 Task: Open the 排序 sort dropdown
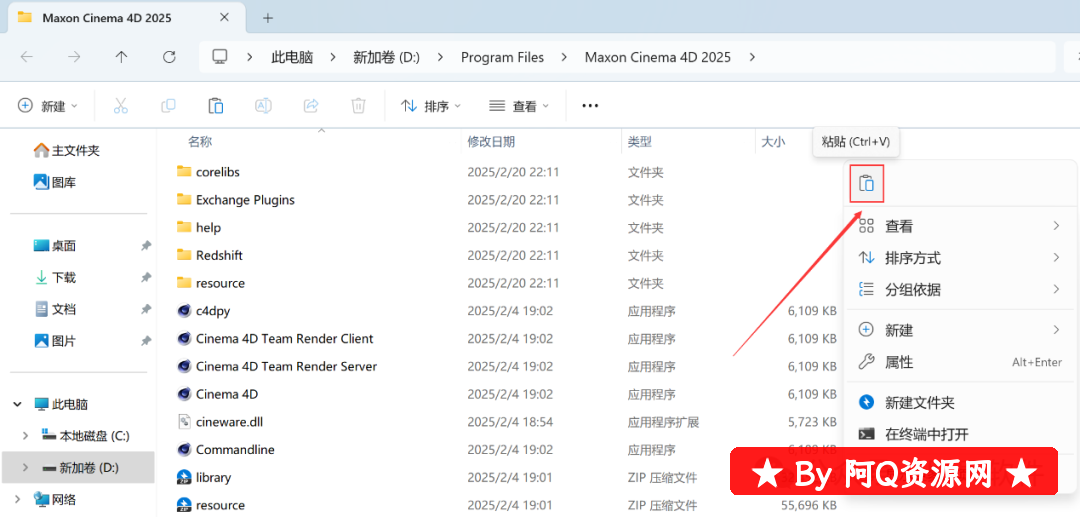pyautogui.click(x=431, y=106)
